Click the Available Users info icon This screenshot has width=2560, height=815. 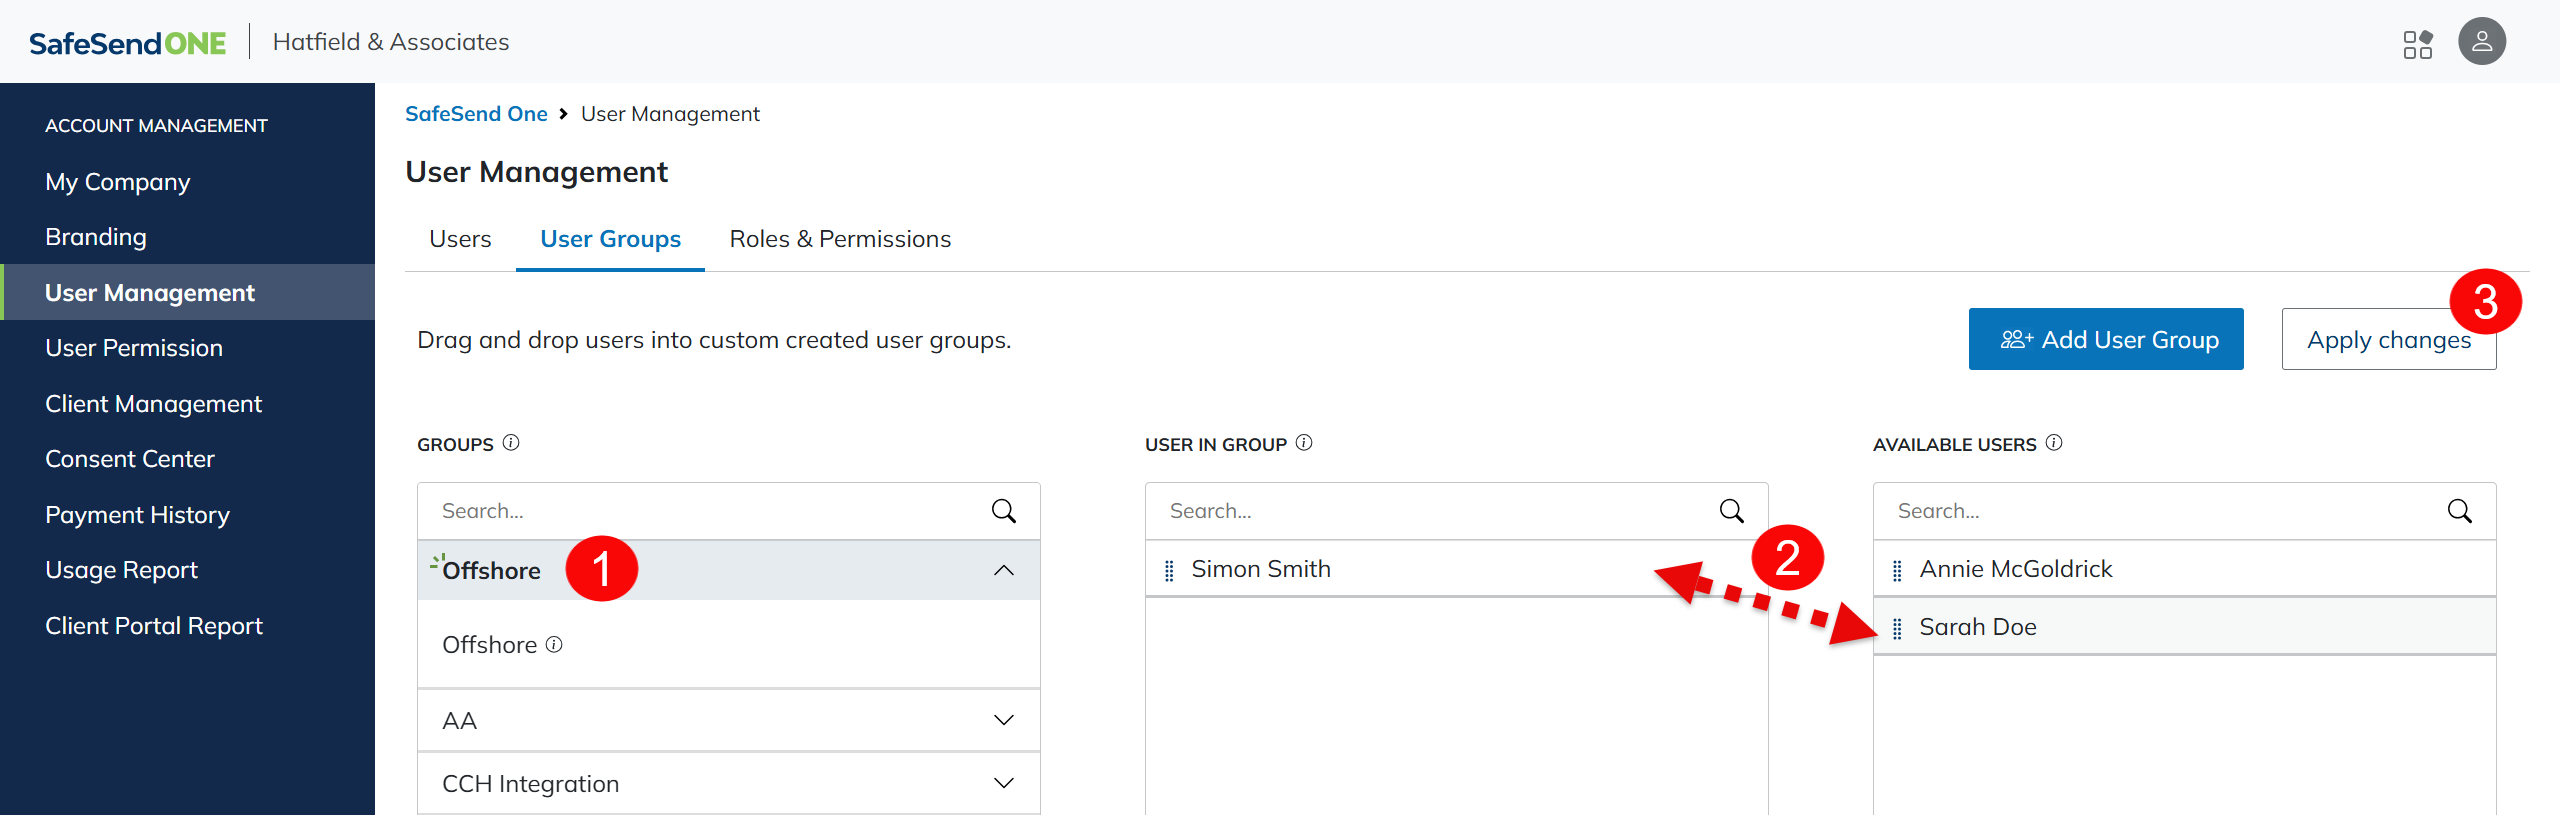(2054, 443)
